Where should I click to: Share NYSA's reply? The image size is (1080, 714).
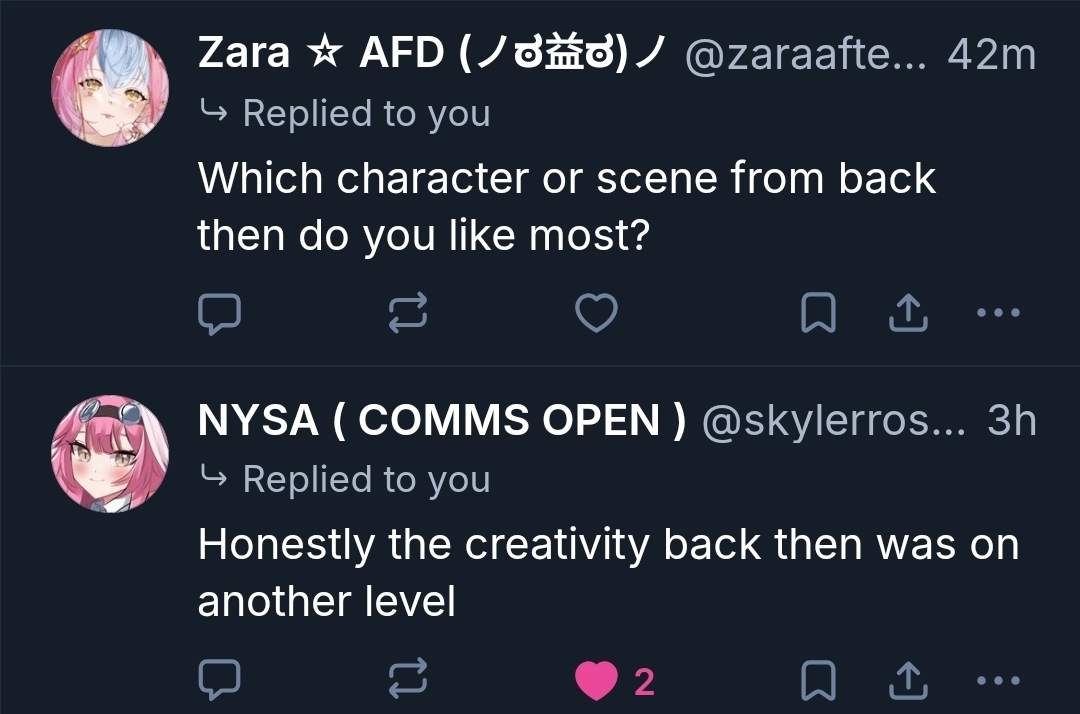coord(908,681)
